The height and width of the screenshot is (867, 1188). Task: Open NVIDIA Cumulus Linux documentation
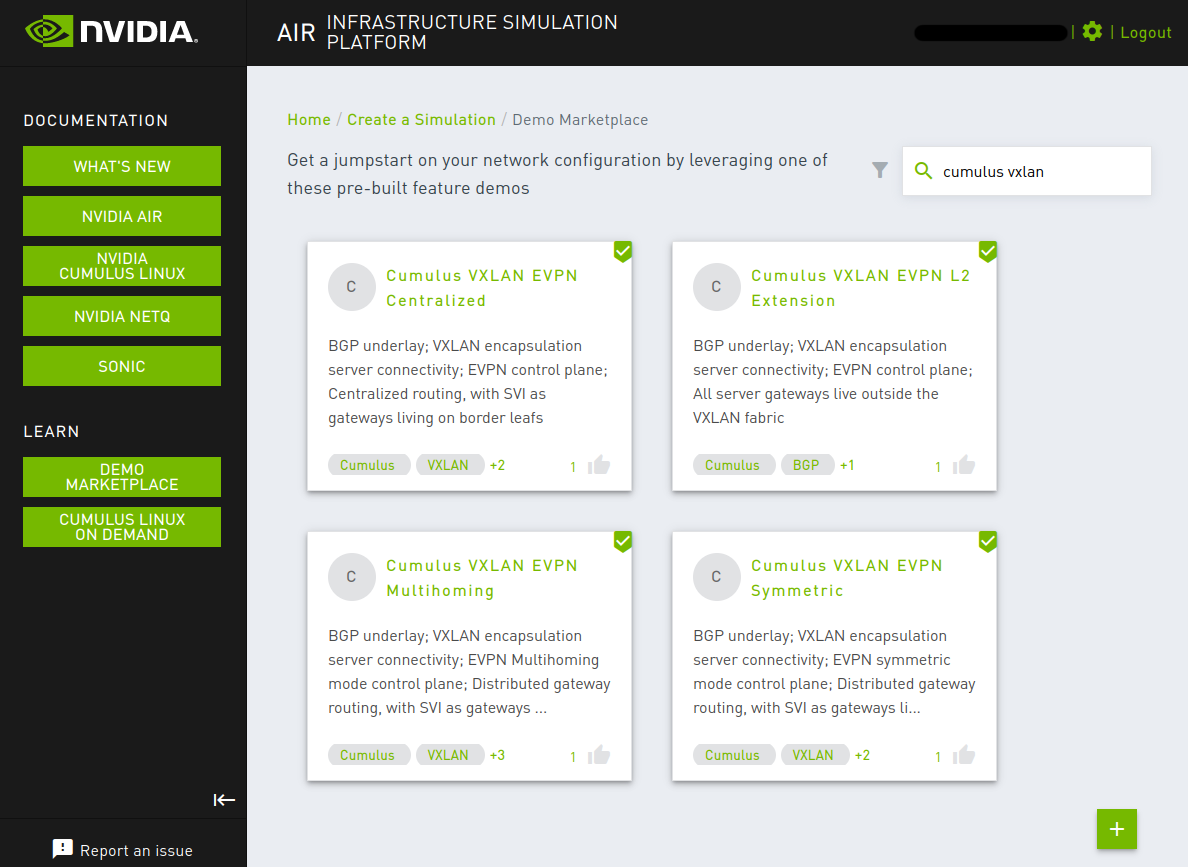(x=122, y=266)
